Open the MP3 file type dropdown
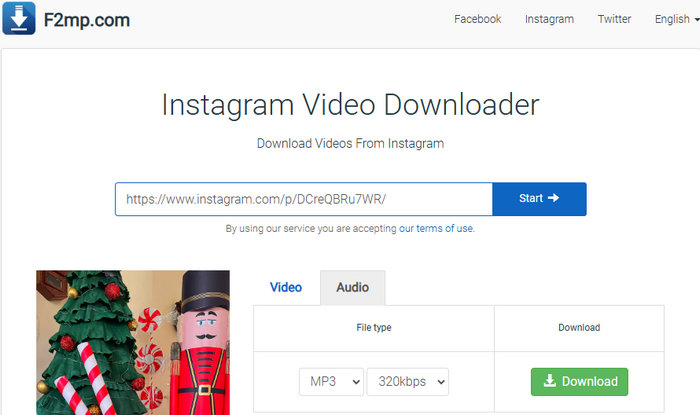This screenshot has height=415, width=700. [x=331, y=382]
